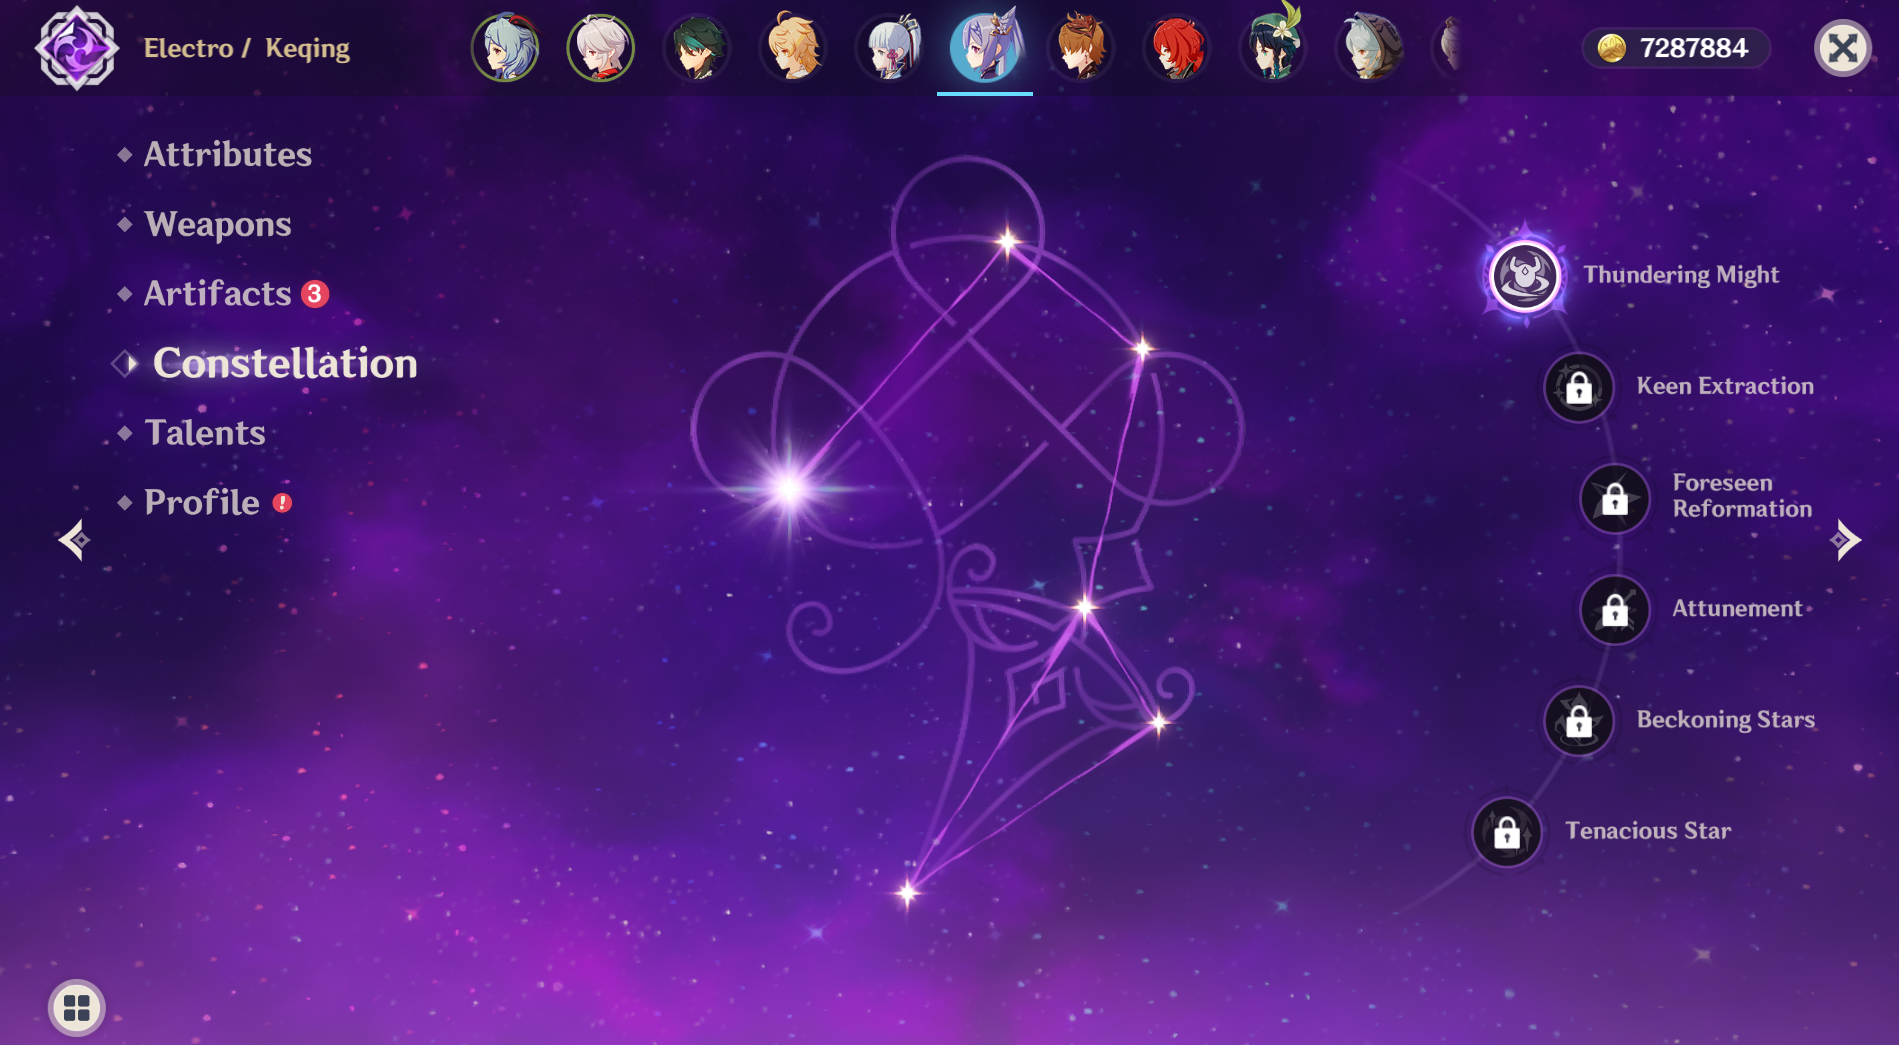Open the locked Foreseen Reformation node

click(1615, 498)
